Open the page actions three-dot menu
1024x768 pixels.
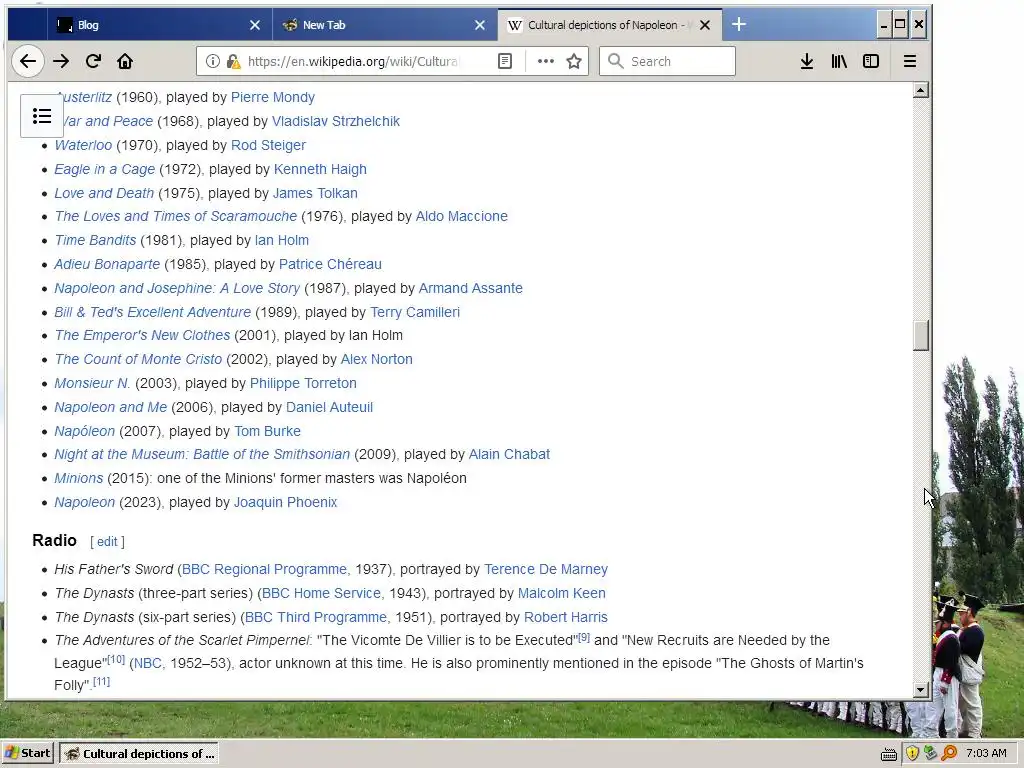click(545, 61)
